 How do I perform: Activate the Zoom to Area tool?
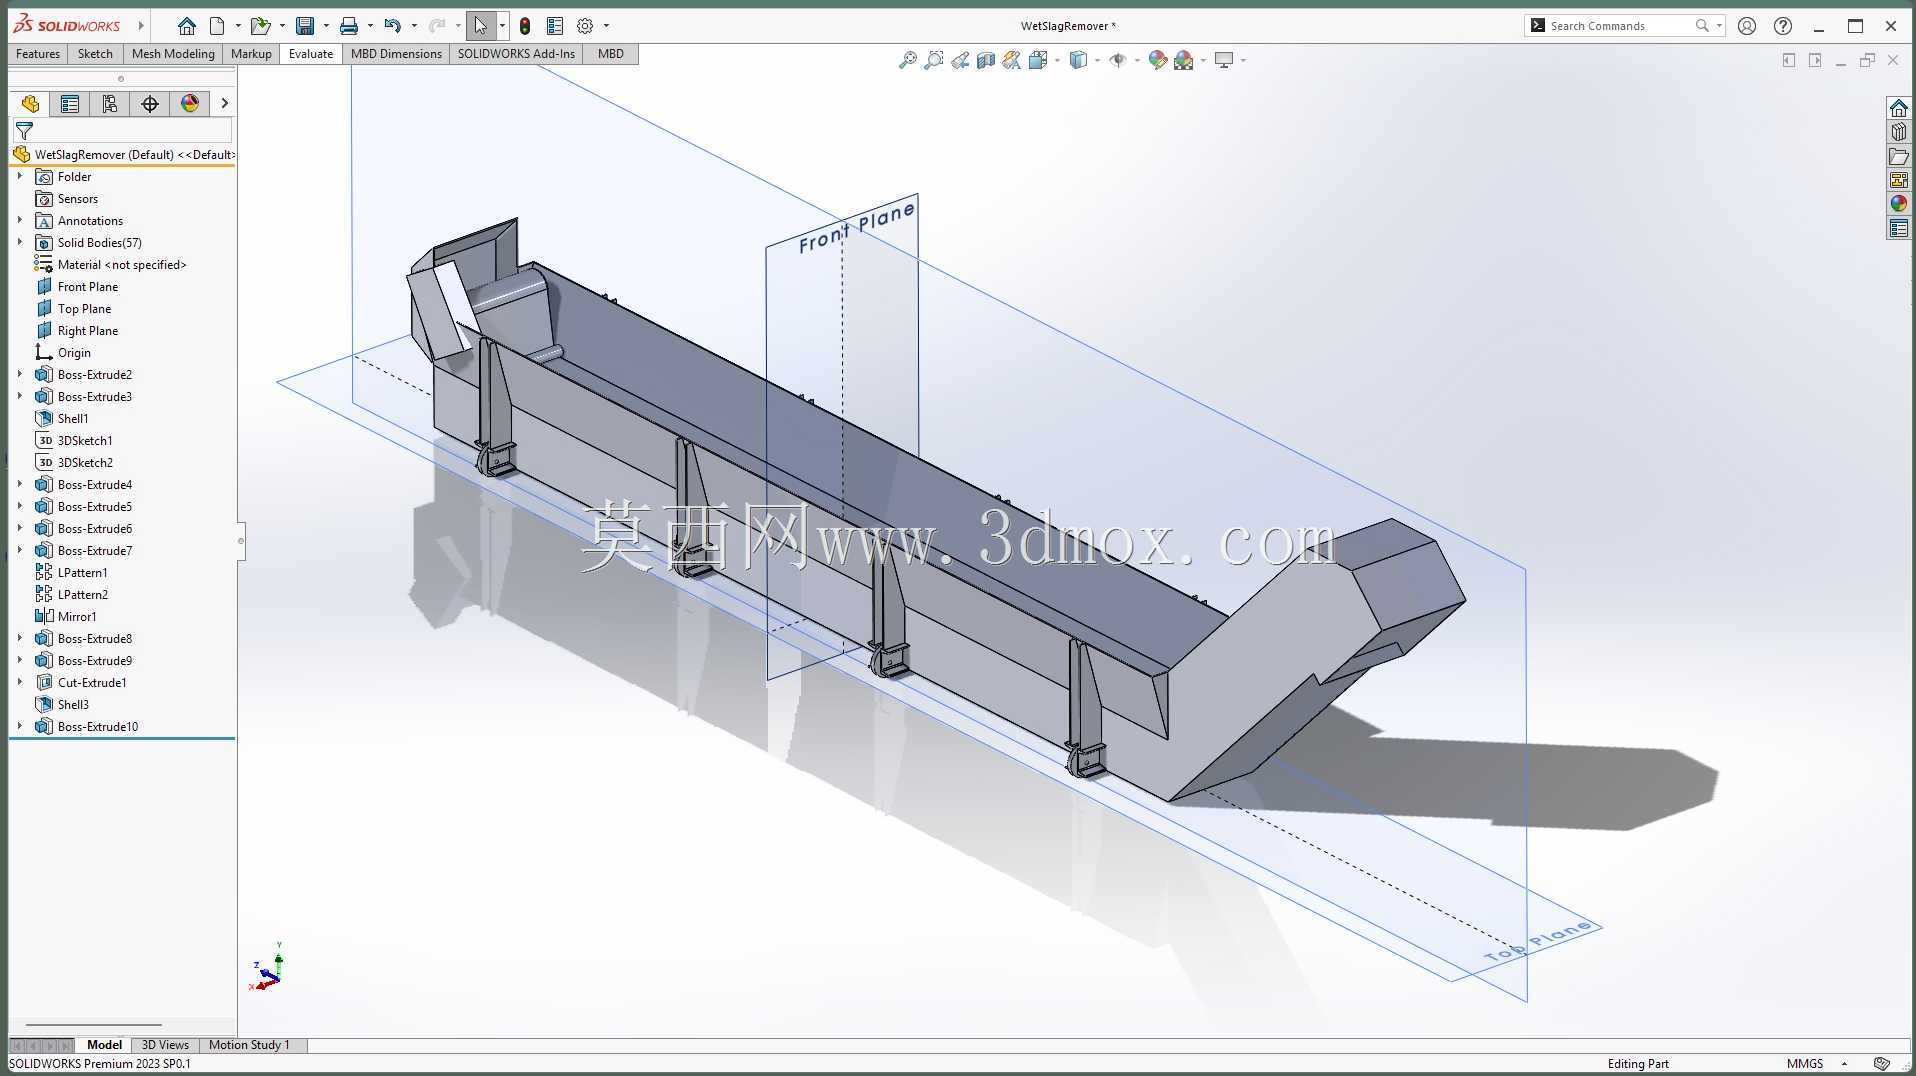click(x=933, y=60)
